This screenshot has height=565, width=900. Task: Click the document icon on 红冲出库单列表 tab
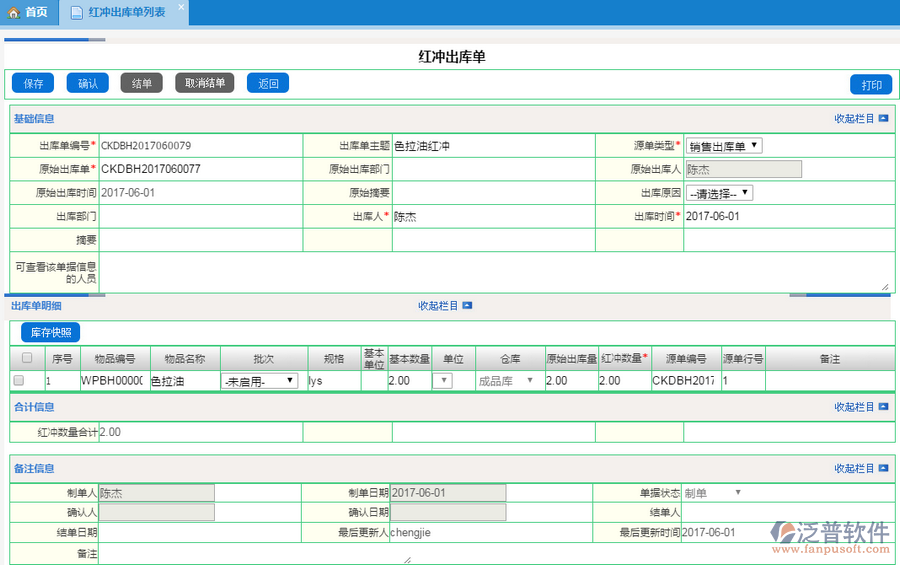pyautogui.click(x=77, y=13)
